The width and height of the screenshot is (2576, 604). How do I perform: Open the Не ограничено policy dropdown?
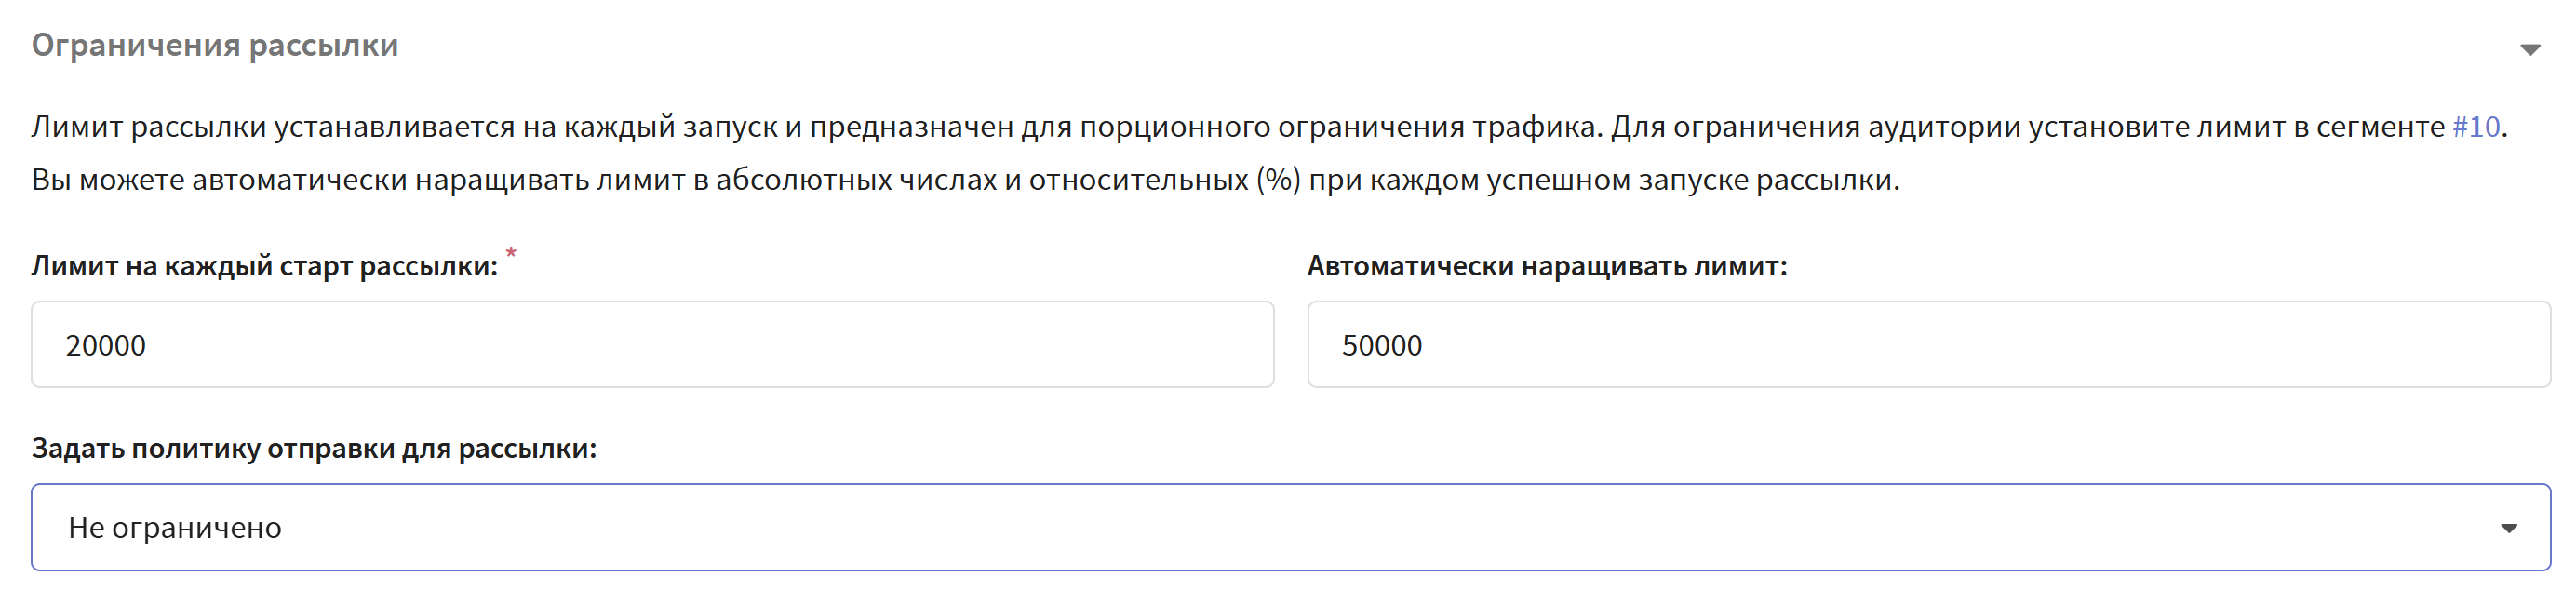[x=1288, y=528]
